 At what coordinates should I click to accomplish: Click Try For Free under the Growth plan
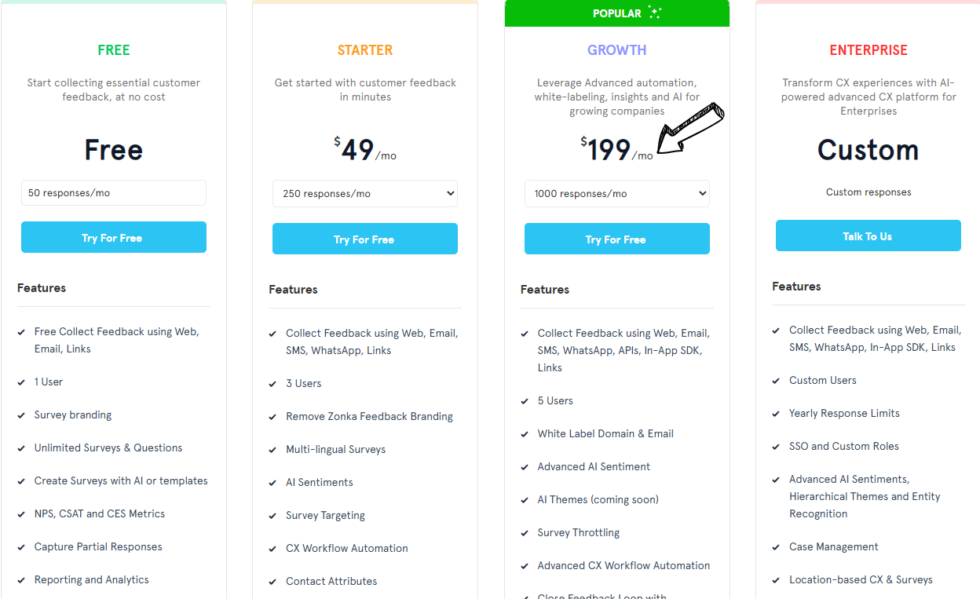point(616,239)
